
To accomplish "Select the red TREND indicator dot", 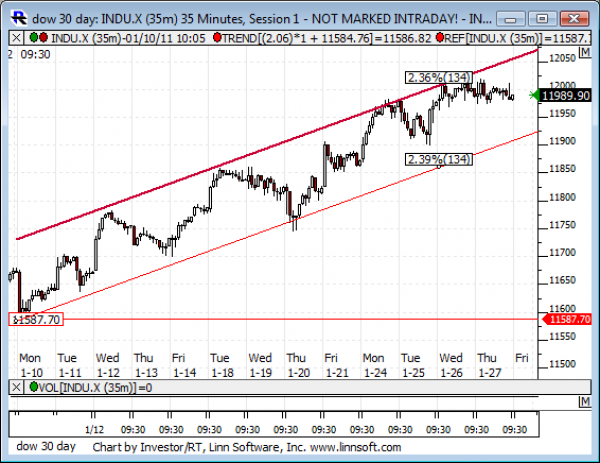I will click(x=217, y=37).
